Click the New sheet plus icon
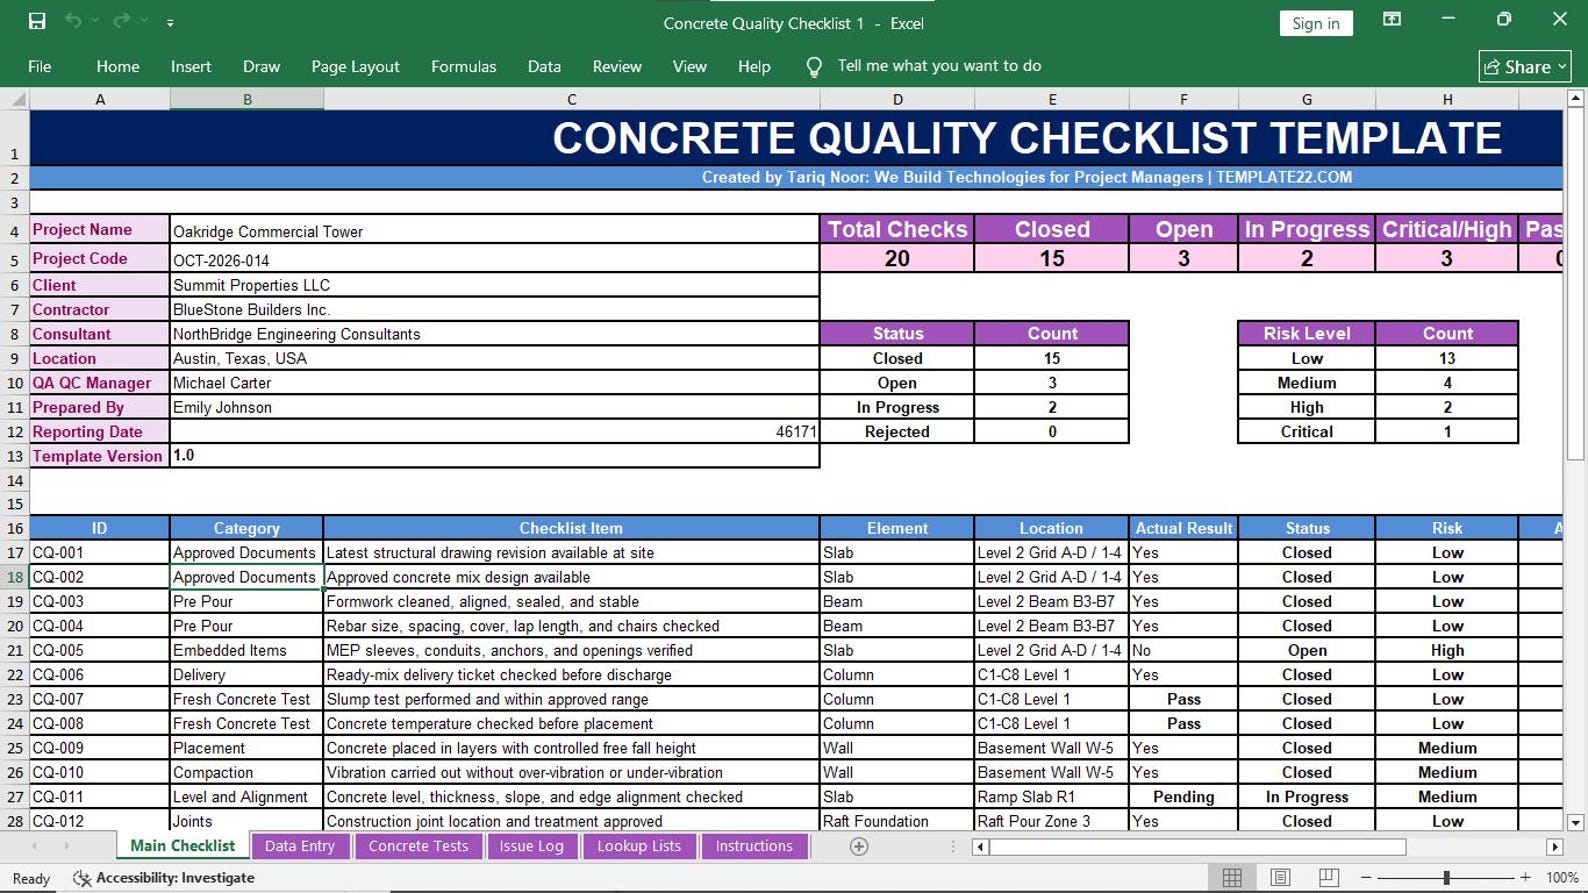The width and height of the screenshot is (1588, 893). point(859,846)
